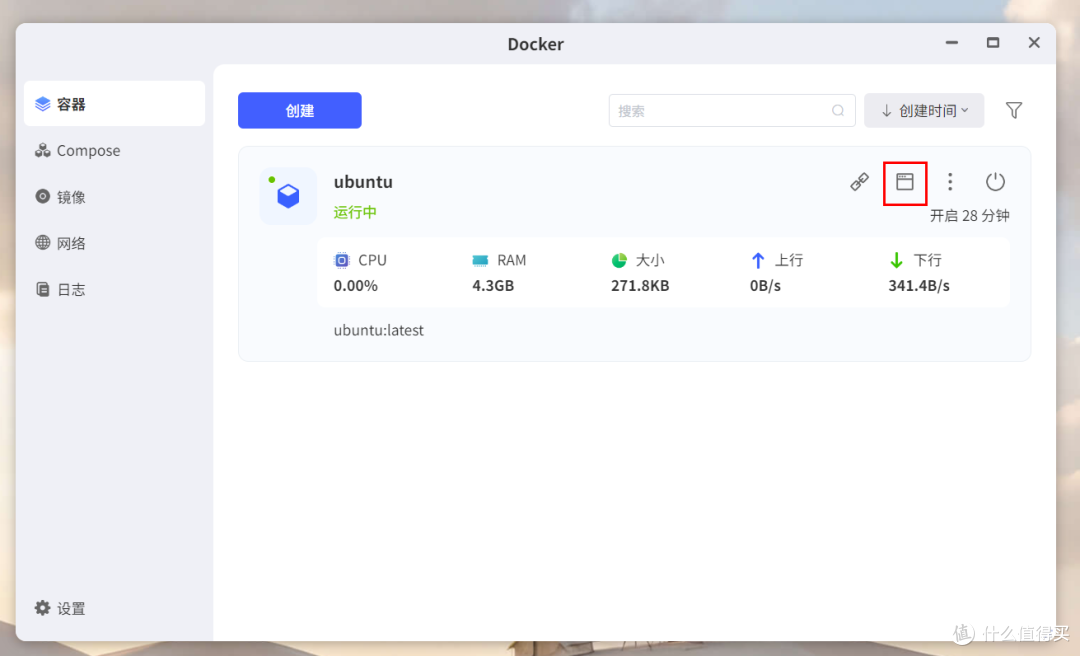Click the ubuntu:latest image tag
The height and width of the screenshot is (656, 1080).
coord(379,331)
